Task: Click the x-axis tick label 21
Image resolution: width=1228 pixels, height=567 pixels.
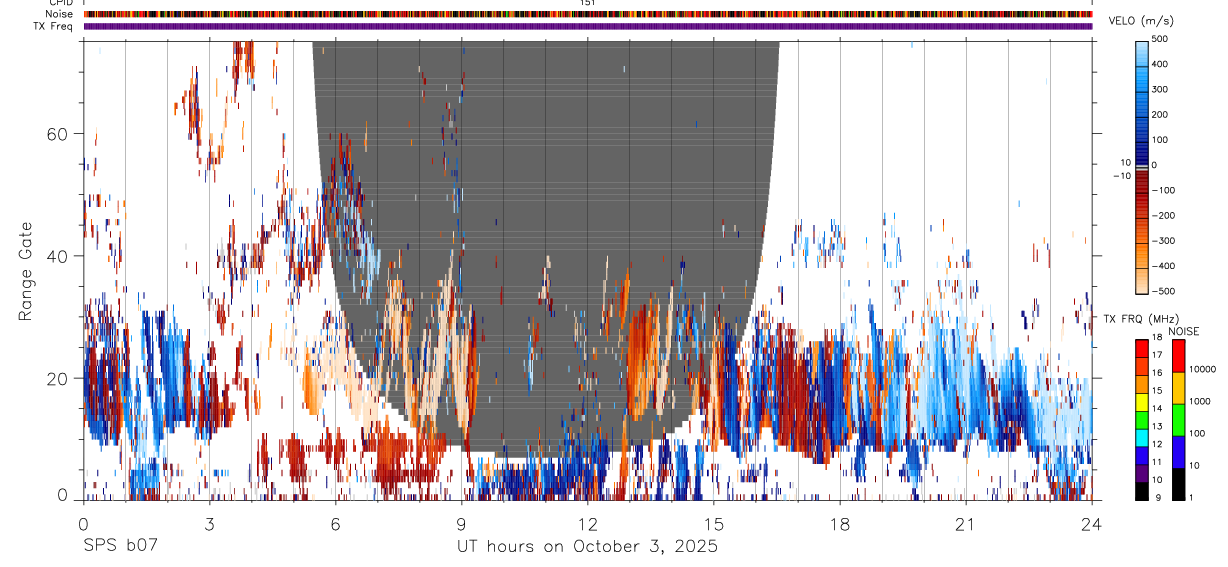Action: tap(966, 523)
